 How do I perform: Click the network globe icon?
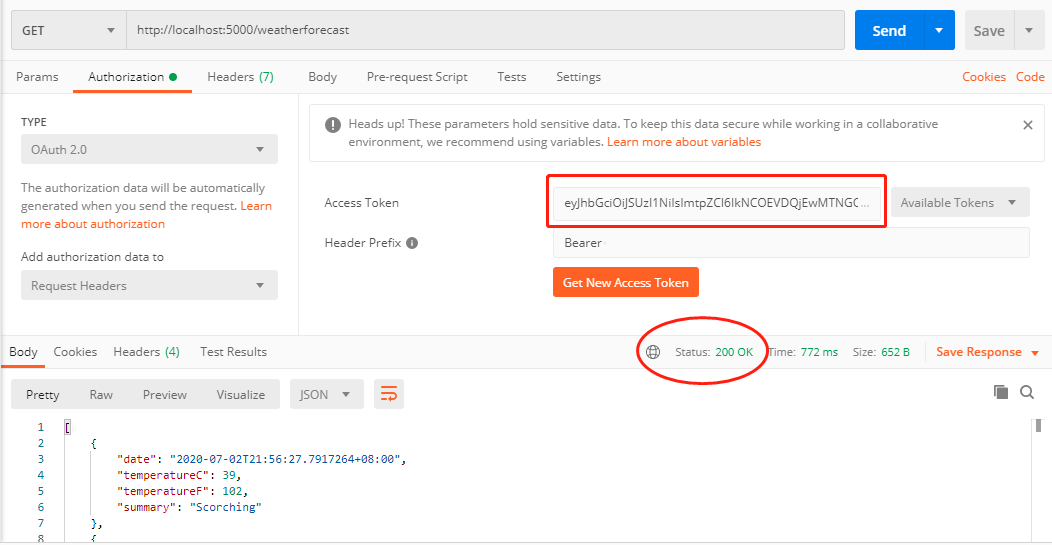(653, 352)
